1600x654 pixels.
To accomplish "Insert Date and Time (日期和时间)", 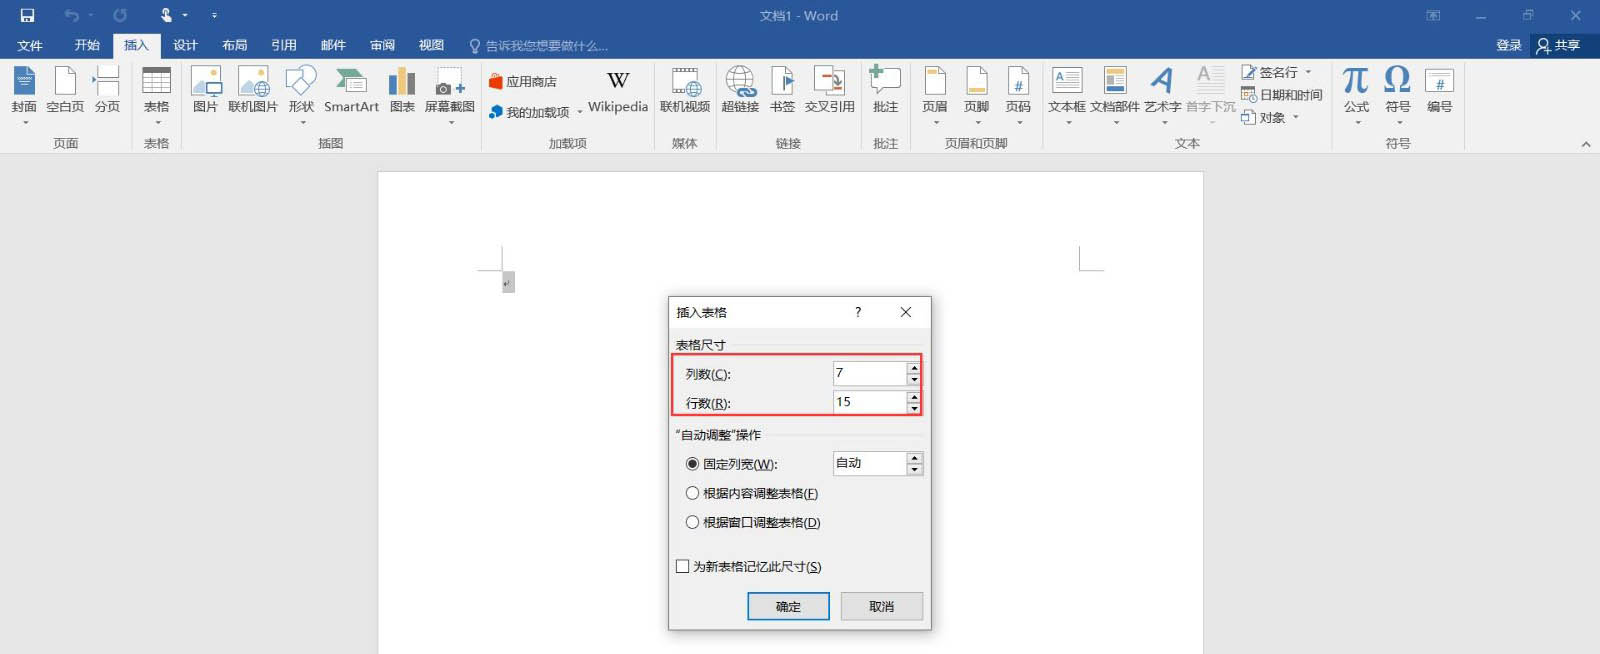I will [1282, 95].
